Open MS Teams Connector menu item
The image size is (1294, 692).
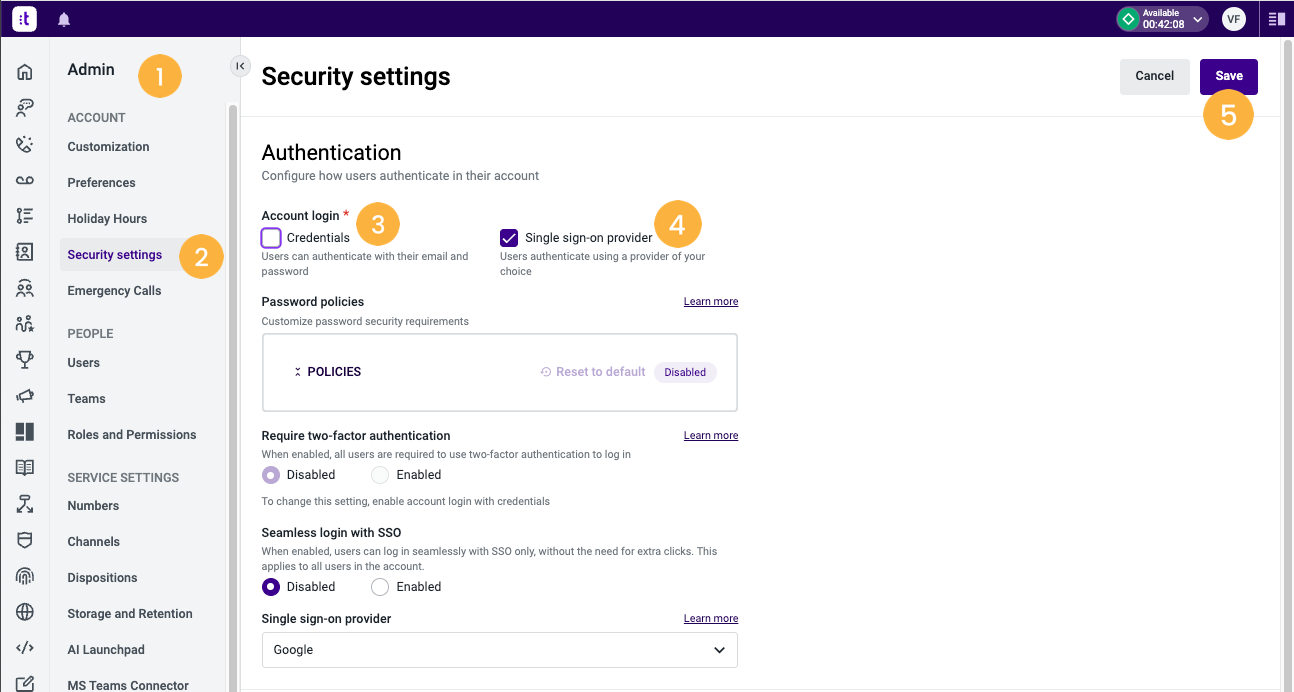(x=128, y=685)
